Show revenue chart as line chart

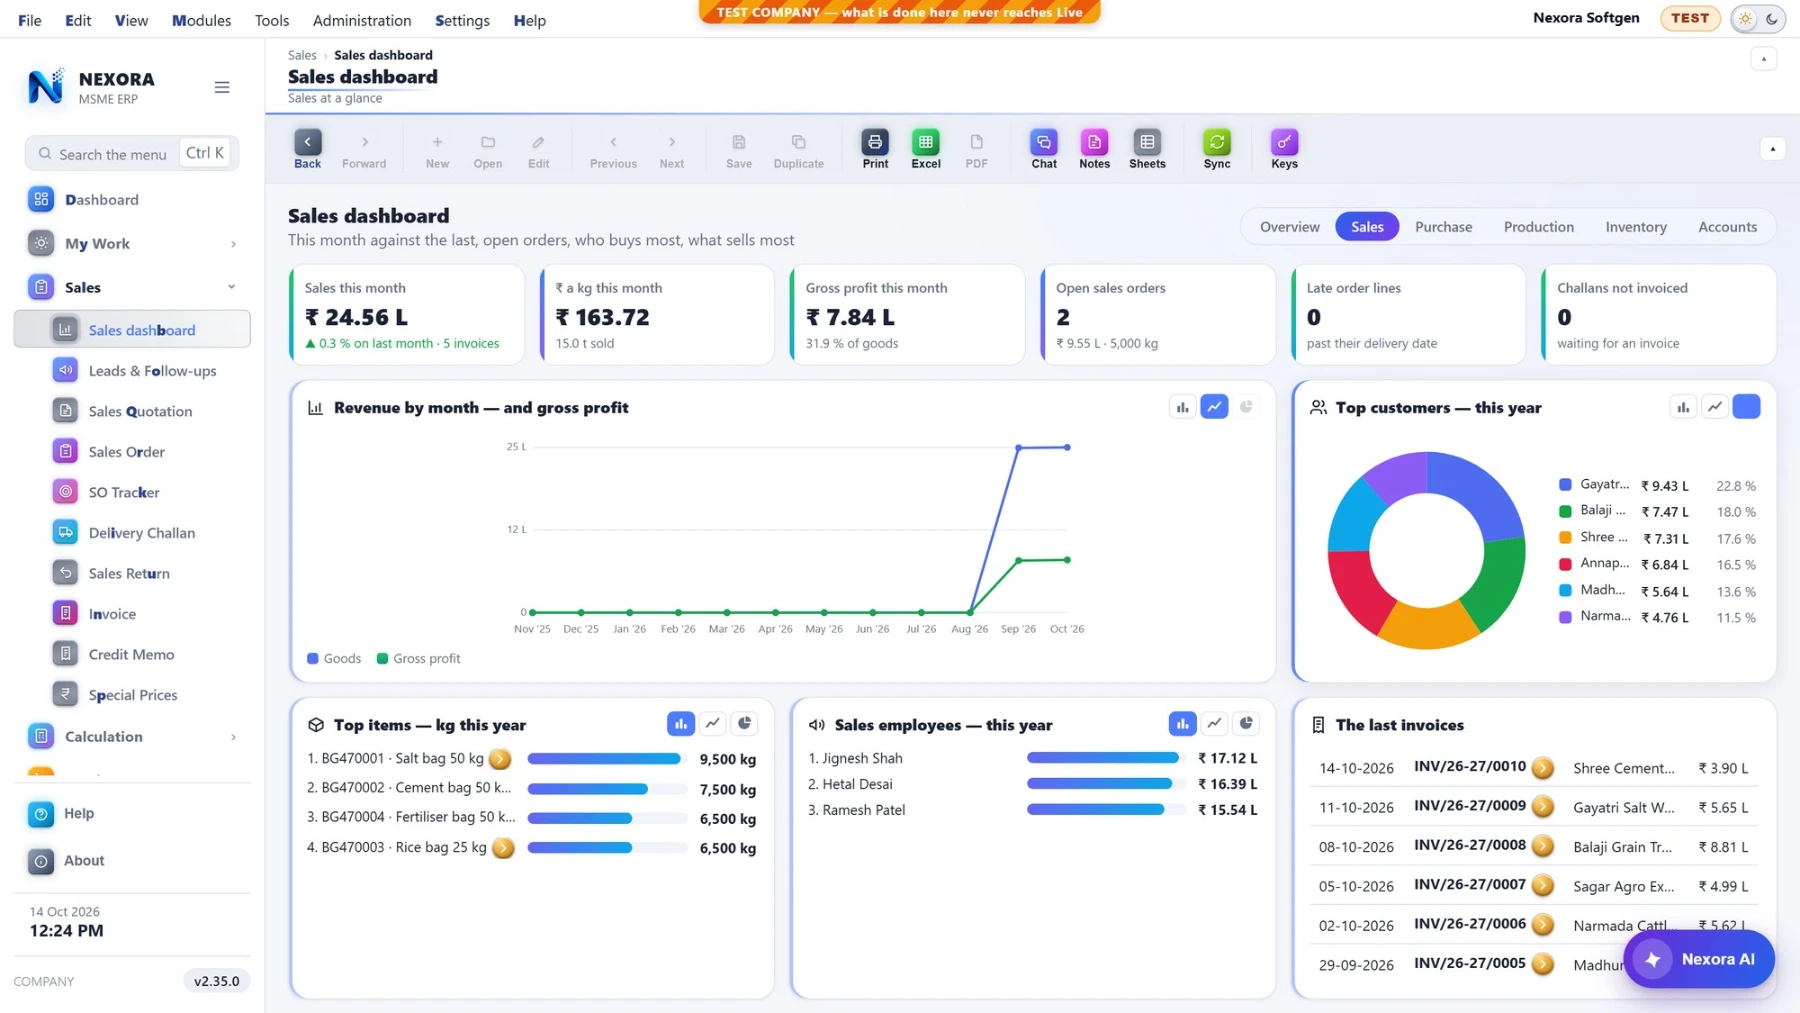click(1214, 407)
